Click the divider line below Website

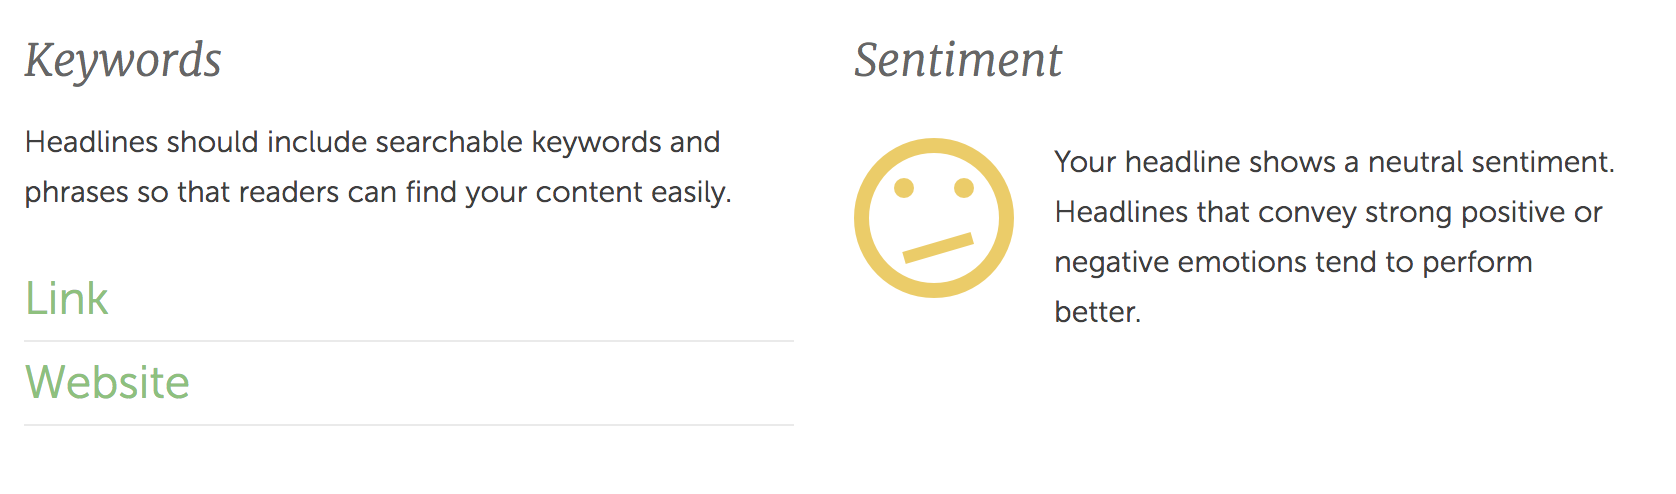point(409,425)
